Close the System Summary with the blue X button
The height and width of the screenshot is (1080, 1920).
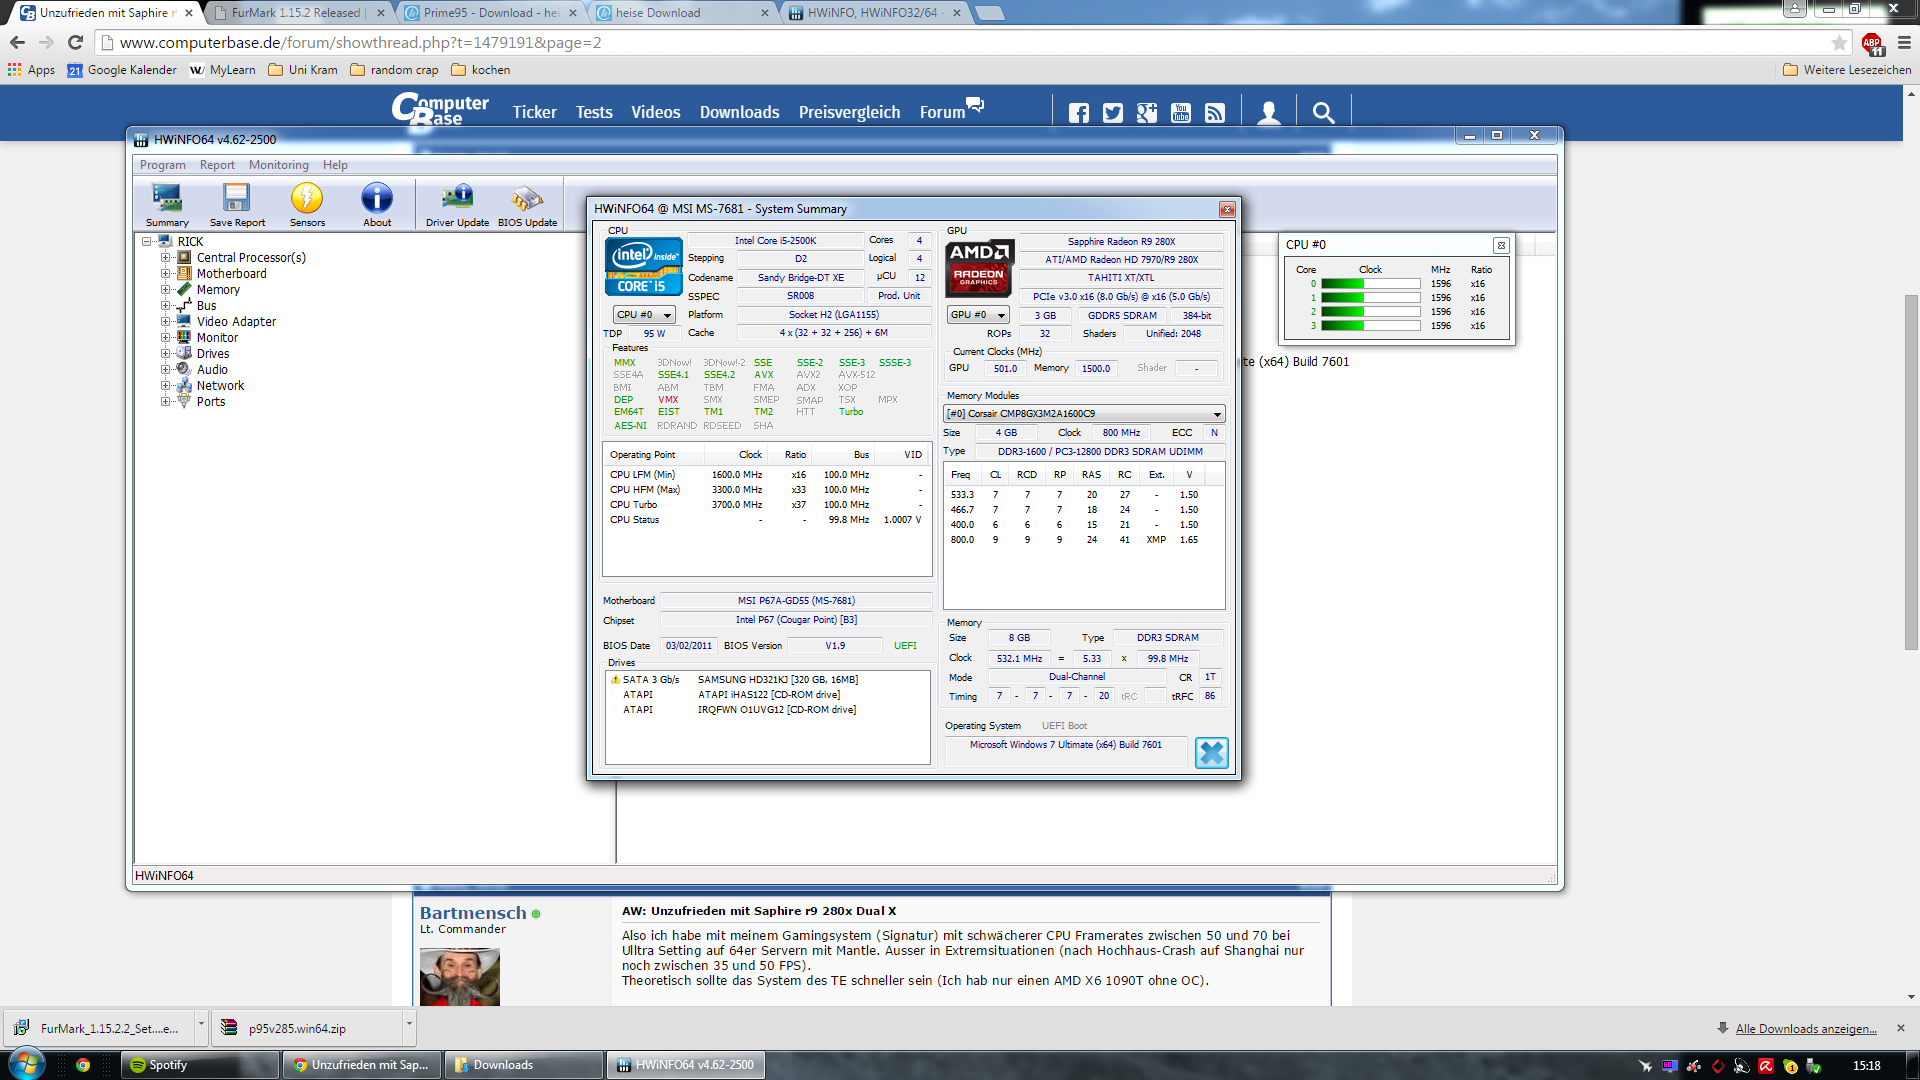tap(1211, 753)
